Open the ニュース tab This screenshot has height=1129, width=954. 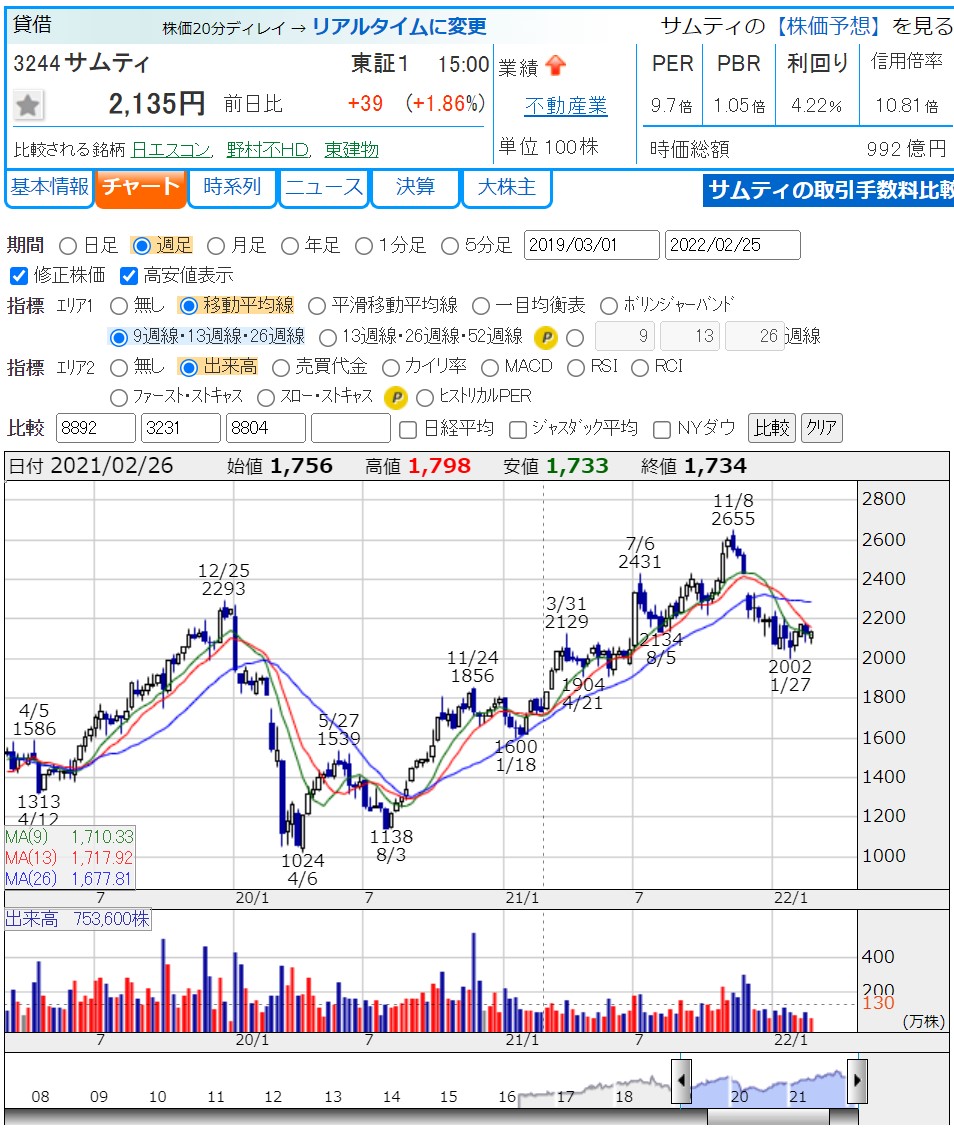[324, 187]
